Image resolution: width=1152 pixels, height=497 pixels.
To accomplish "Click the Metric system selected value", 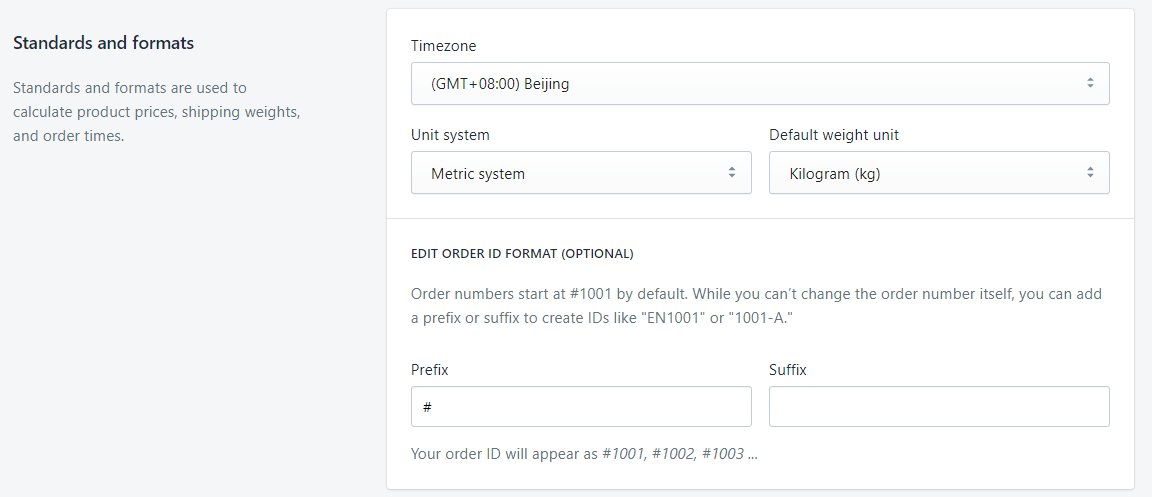I will point(478,174).
